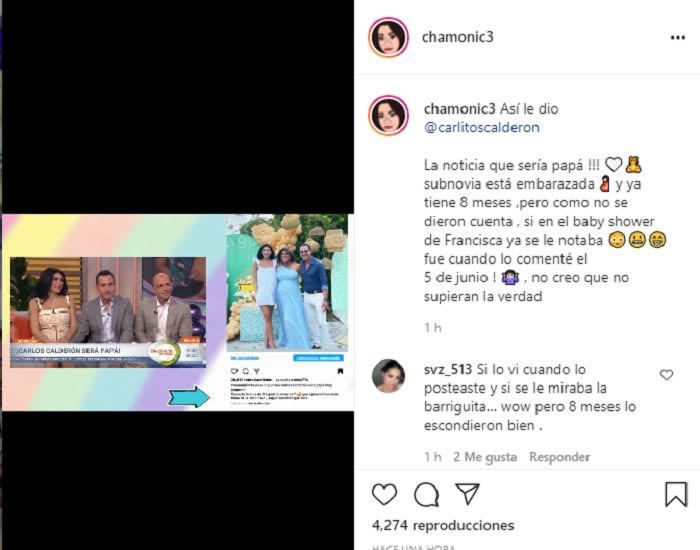Click chamonic3 avatar beside the caption
The image size is (700, 550).
click(388, 115)
